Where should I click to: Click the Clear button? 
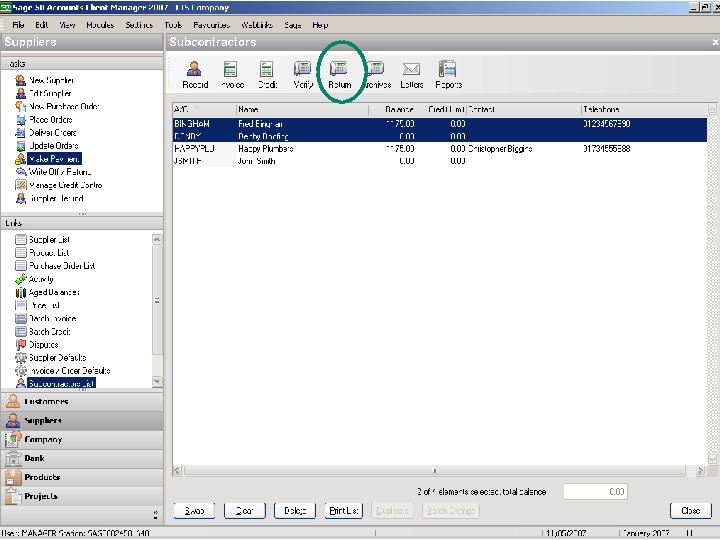[x=245, y=511]
